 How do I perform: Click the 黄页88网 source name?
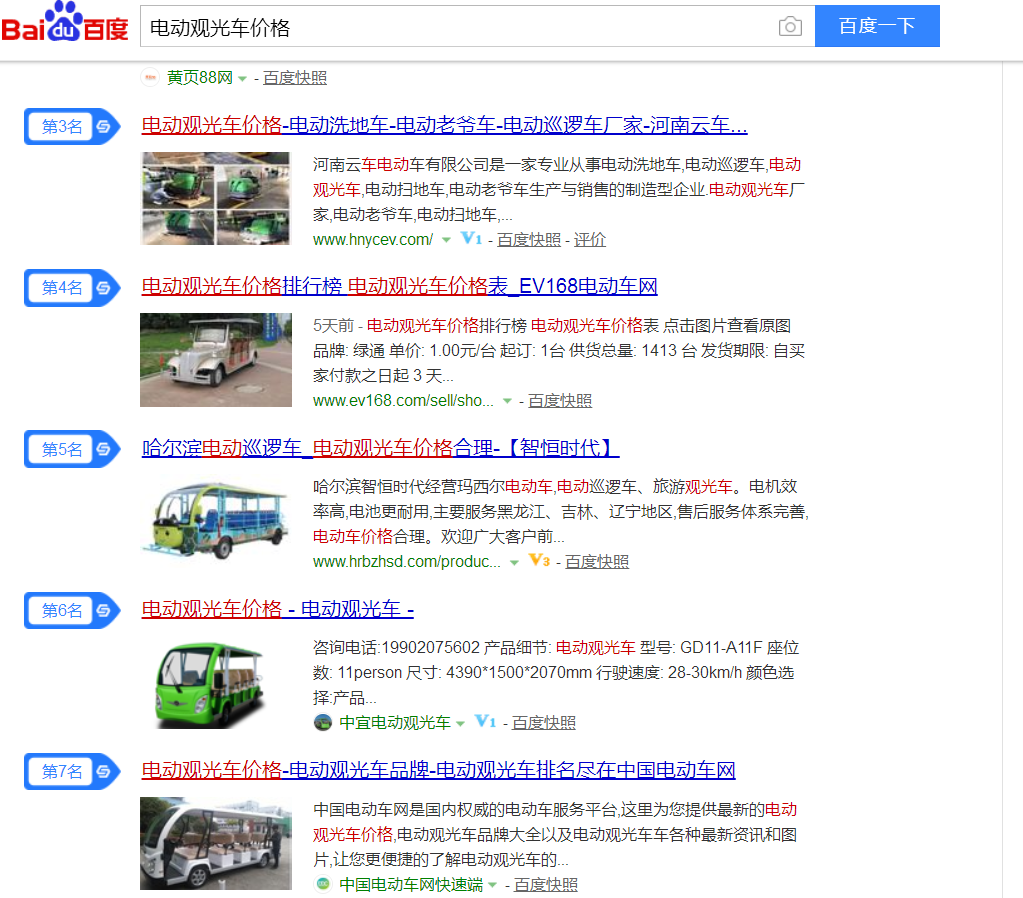point(200,78)
